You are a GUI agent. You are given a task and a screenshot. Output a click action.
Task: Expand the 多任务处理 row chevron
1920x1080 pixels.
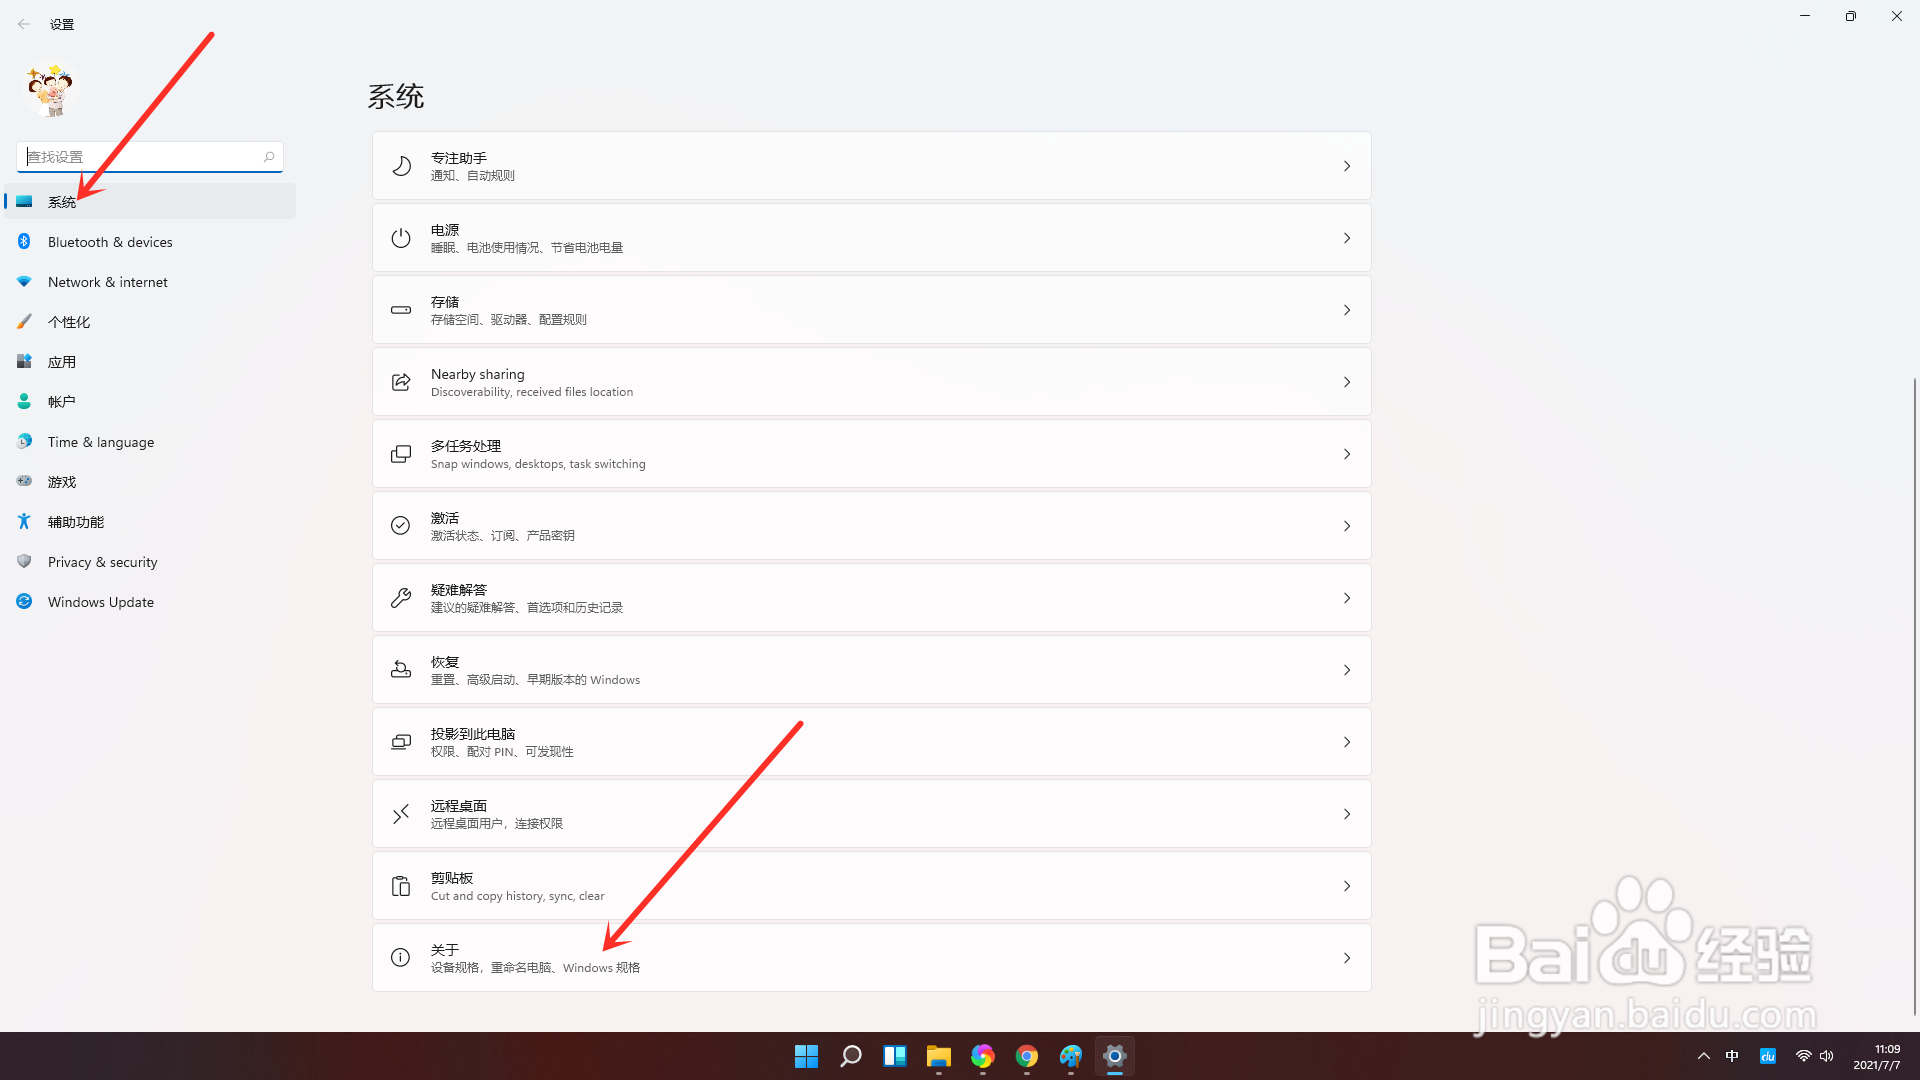coord(1347,454)
